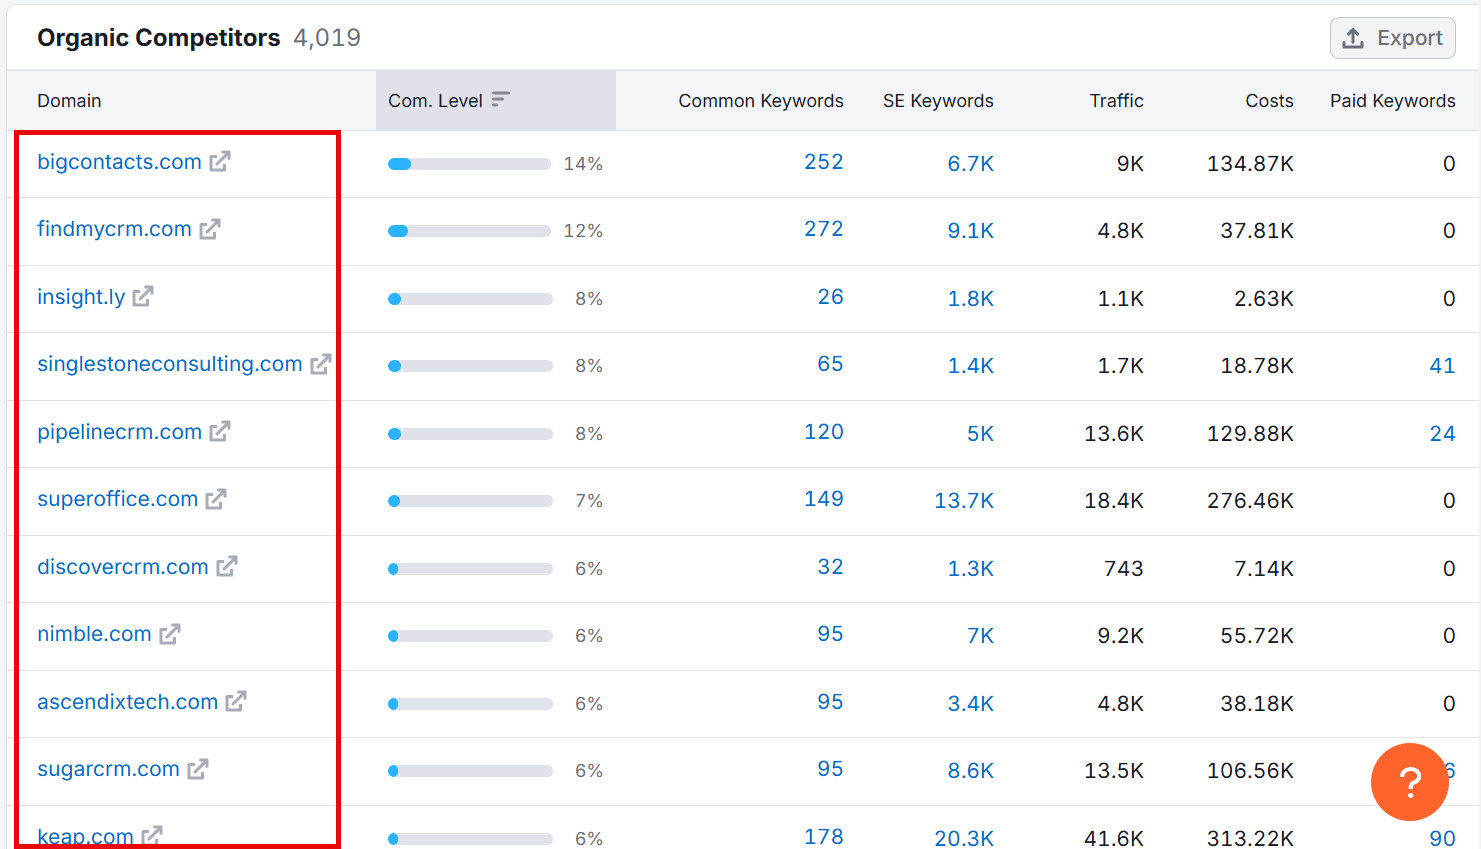The height and width of the screenshot is (849, 1481).
Task: Open the singlestoneconsulting.com domain link
Action: (x=169, y=364)
